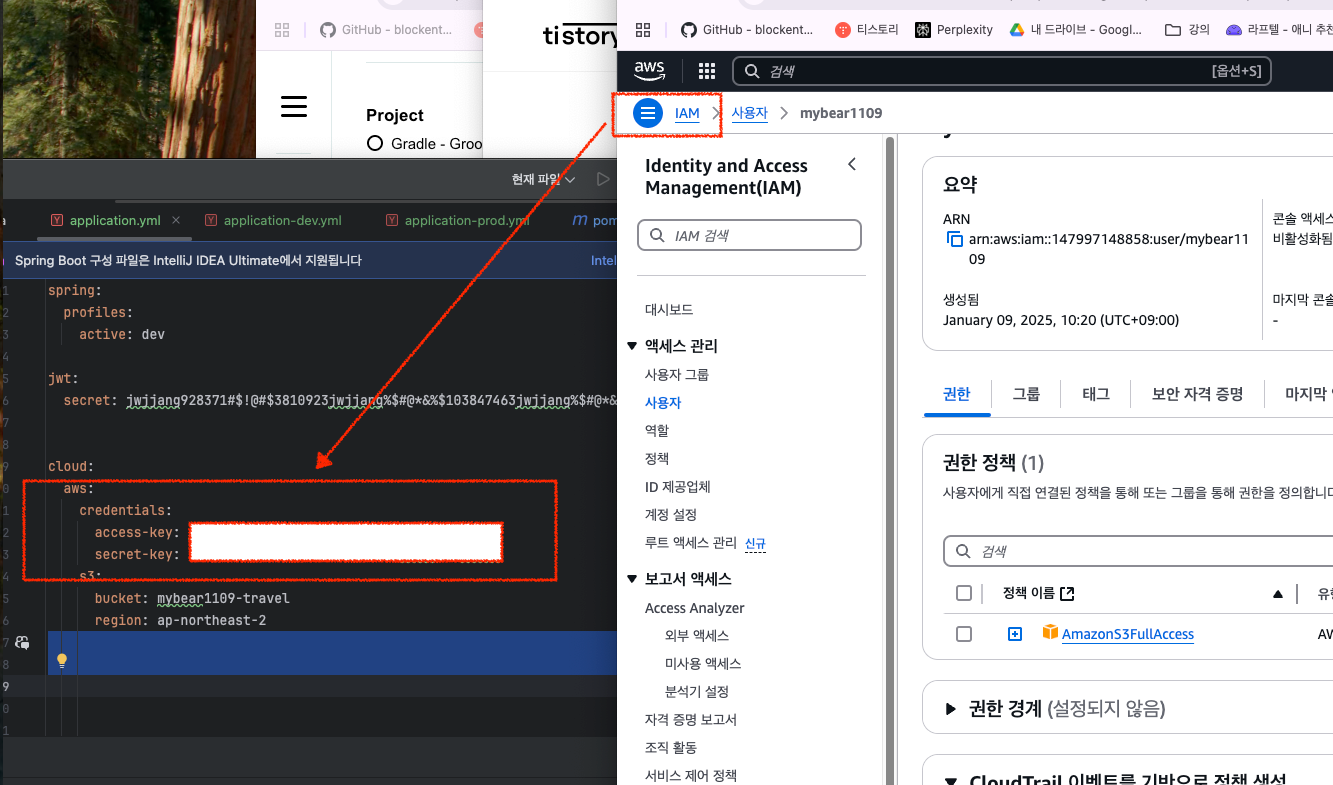Open the AWS console navigation hamburger menu
This screenshot has height=785, width=1333.
(648, 113)
